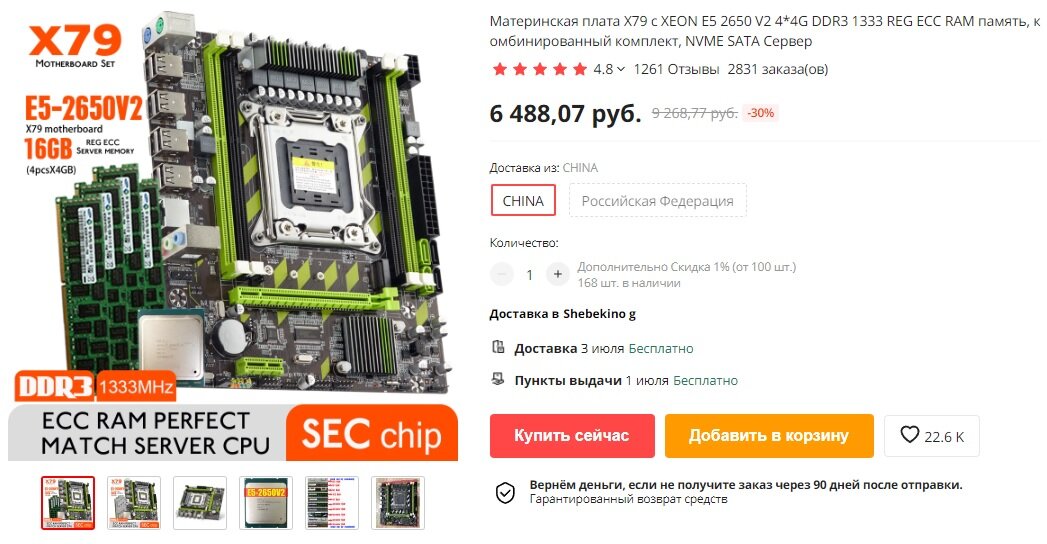The width and height of the screenshot is (1047, 544).
Task: Expand the 4.8 rating dropdown chevron
Action: tap(621, 69)
